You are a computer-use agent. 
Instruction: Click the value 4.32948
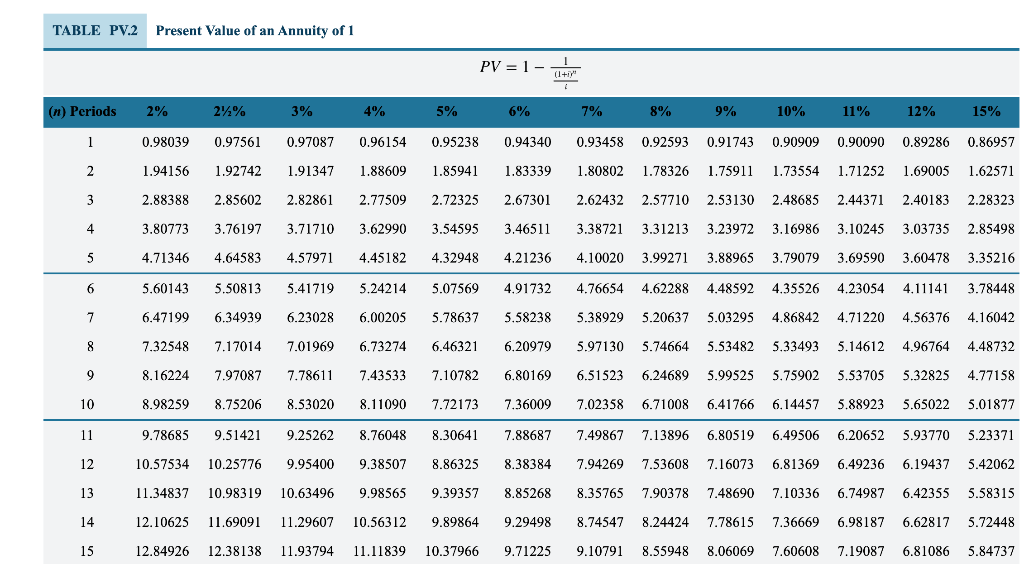tap(455, 258)
